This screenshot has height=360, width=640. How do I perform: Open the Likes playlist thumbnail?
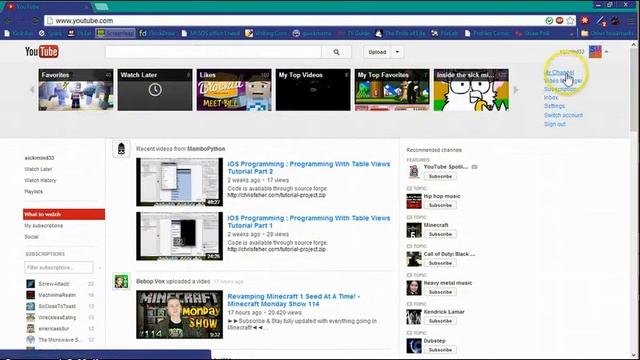(x=234, y=90)
